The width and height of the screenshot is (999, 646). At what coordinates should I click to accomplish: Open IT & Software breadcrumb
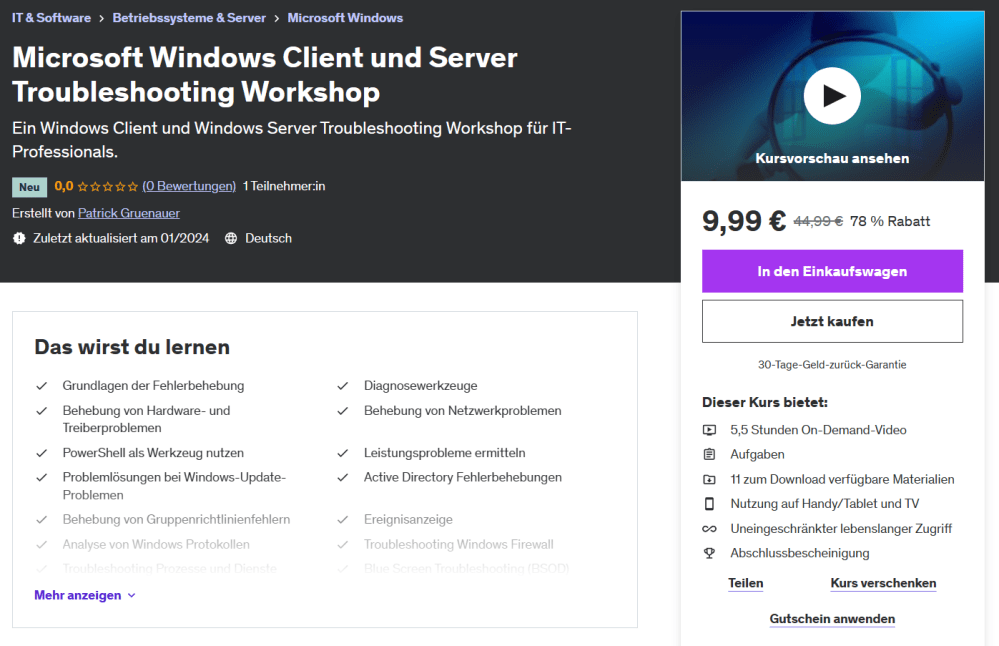51,18
